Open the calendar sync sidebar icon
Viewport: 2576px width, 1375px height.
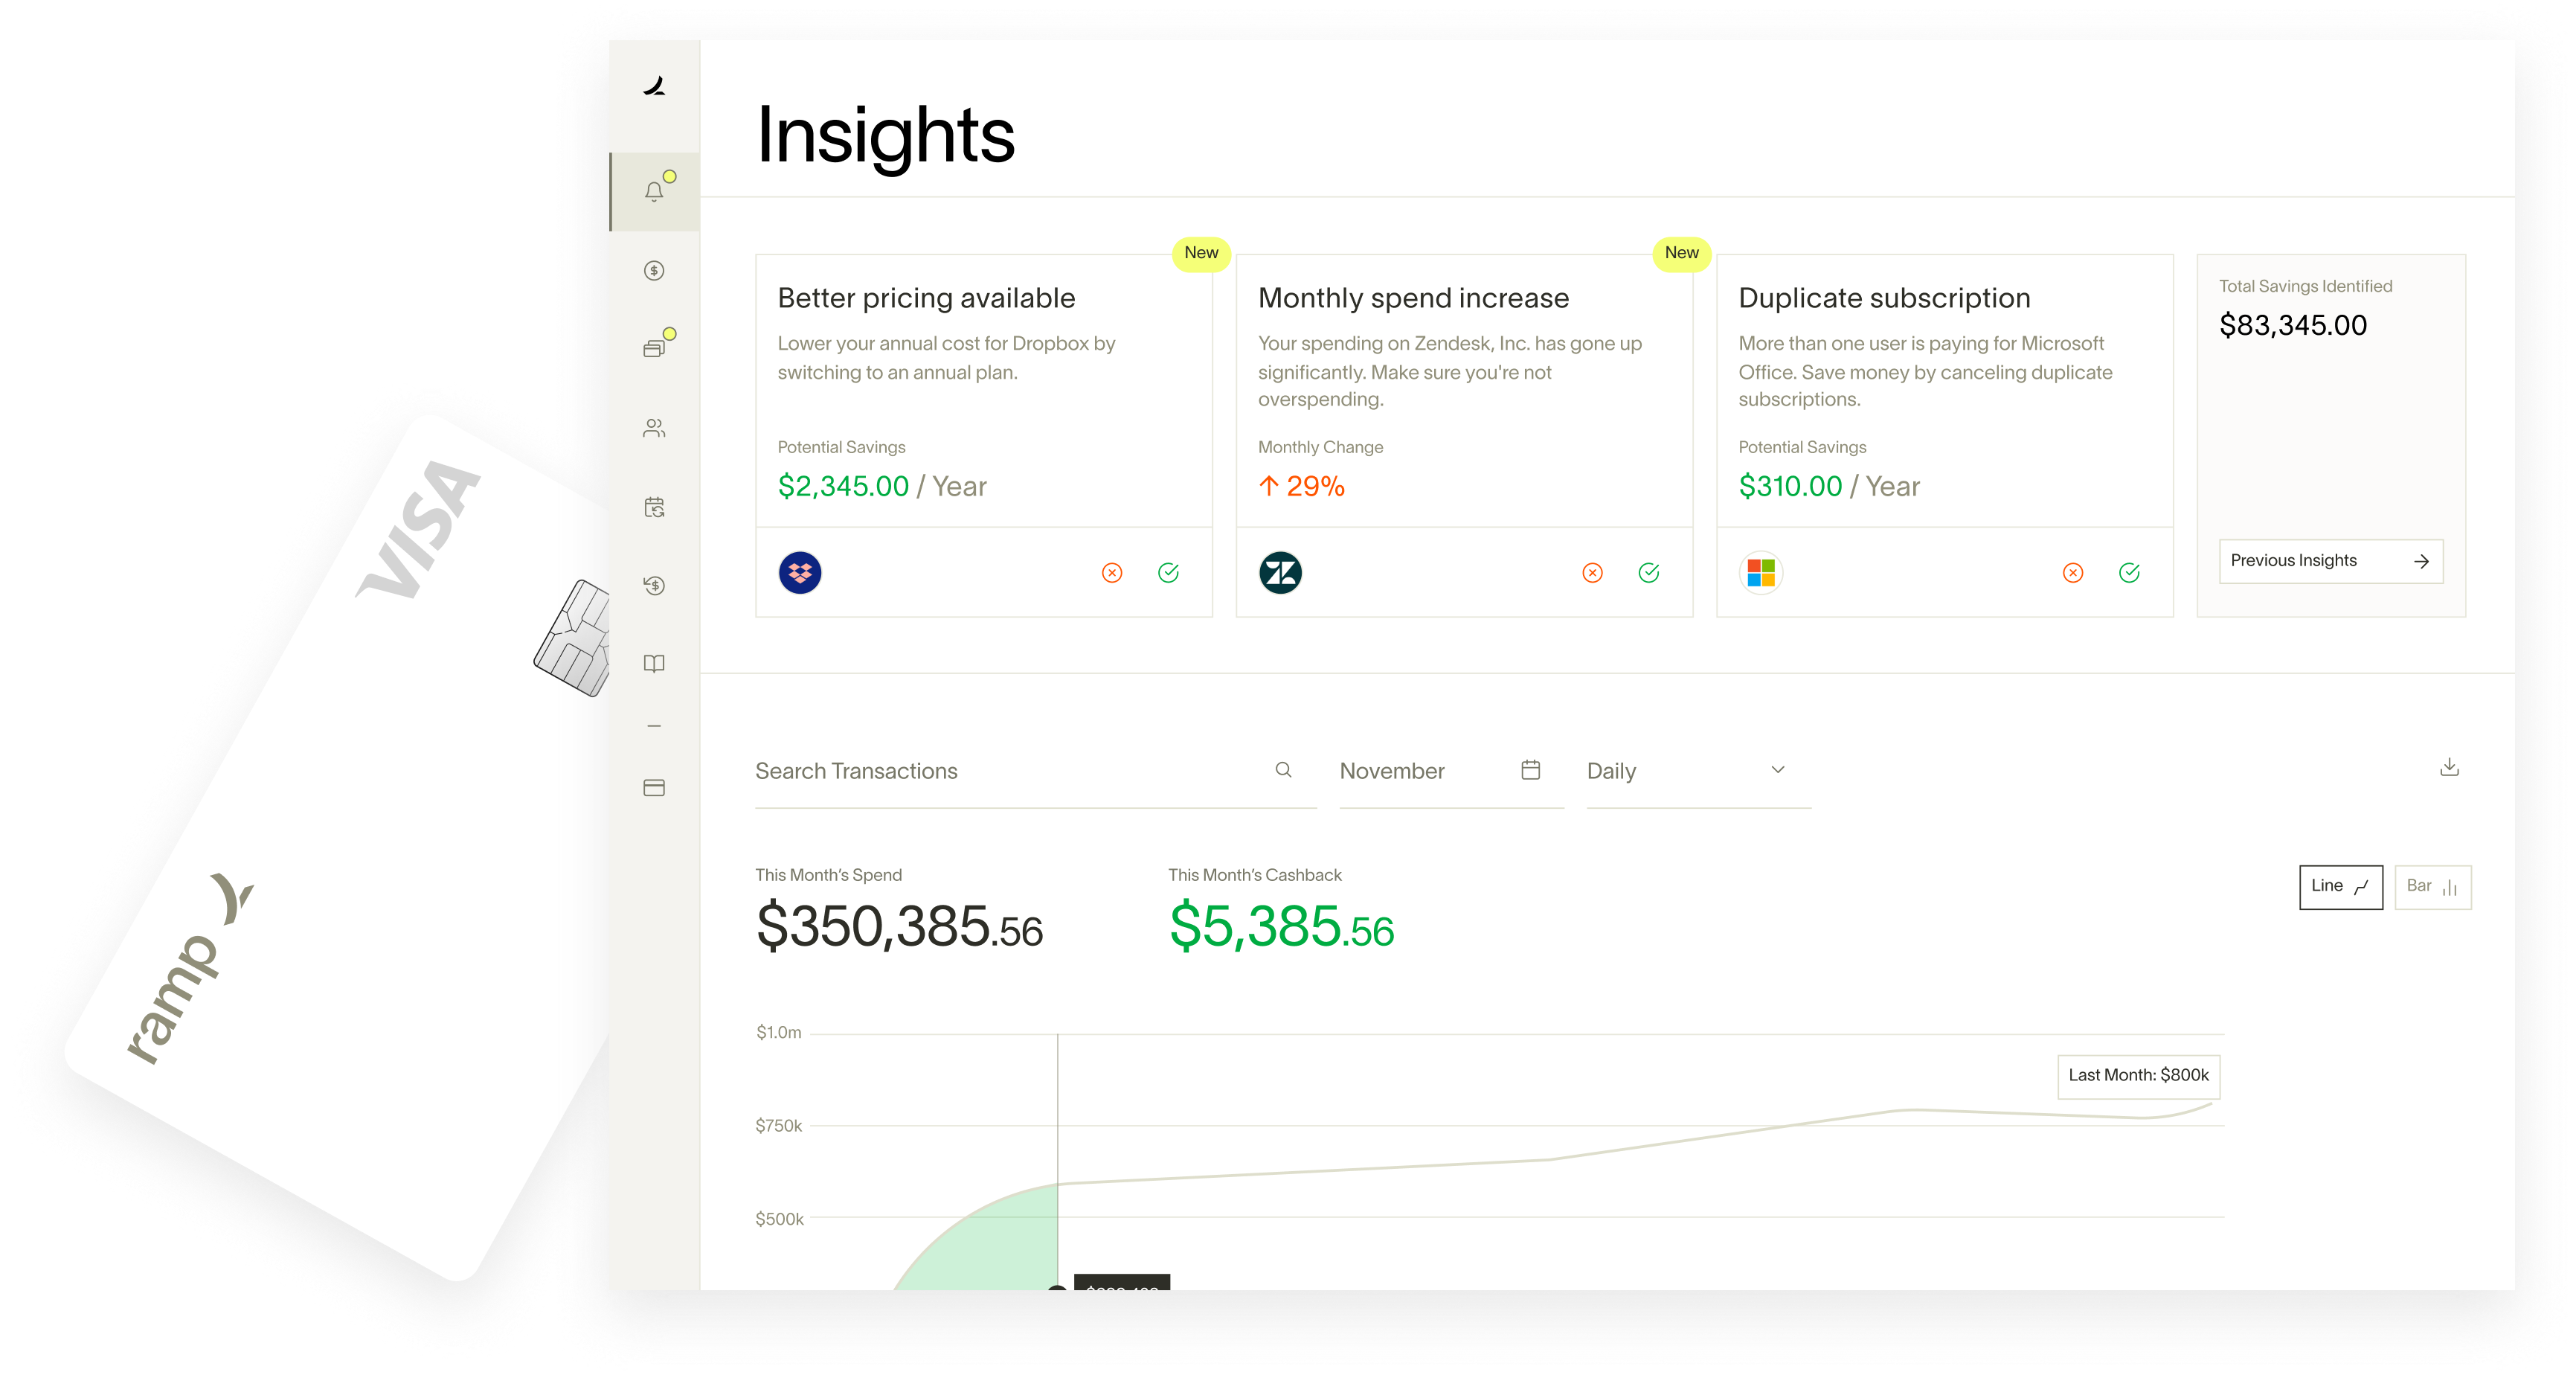pos(654,507)
